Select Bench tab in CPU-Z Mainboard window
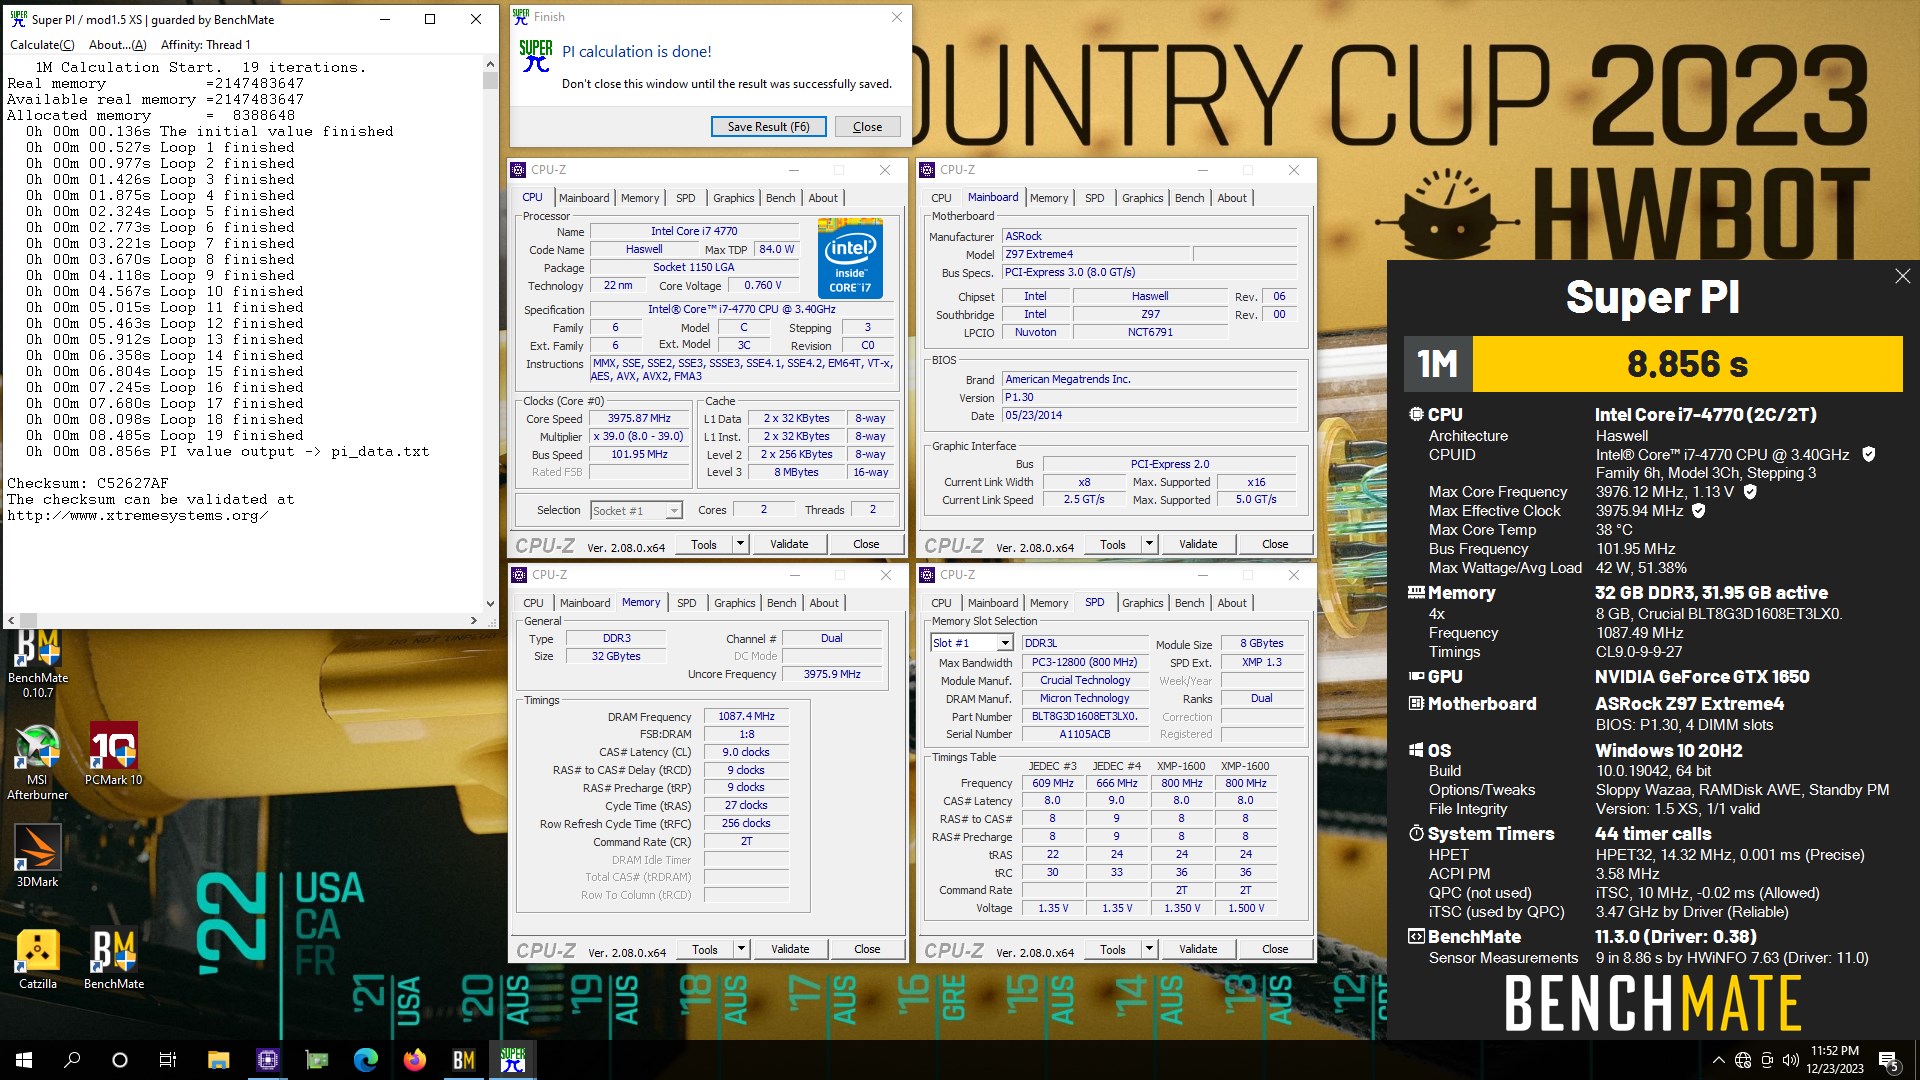Screen dimensions: 1920x1080 pos(1189,198)
